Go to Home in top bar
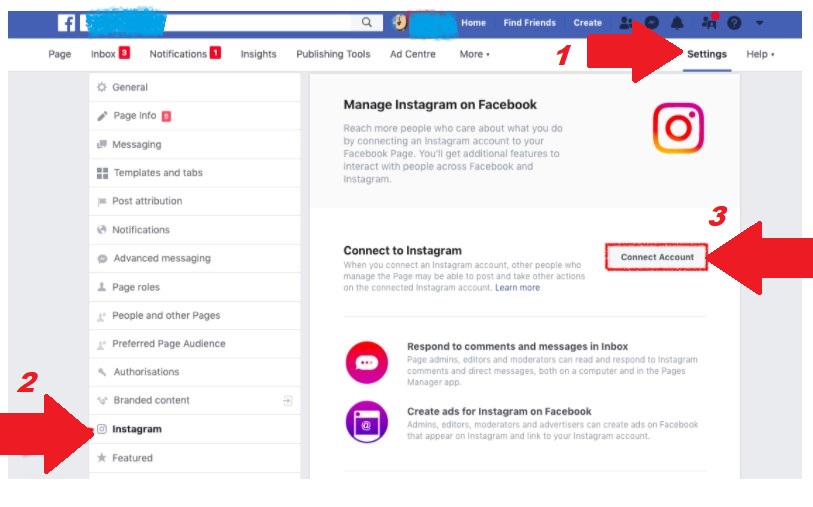 473,23
